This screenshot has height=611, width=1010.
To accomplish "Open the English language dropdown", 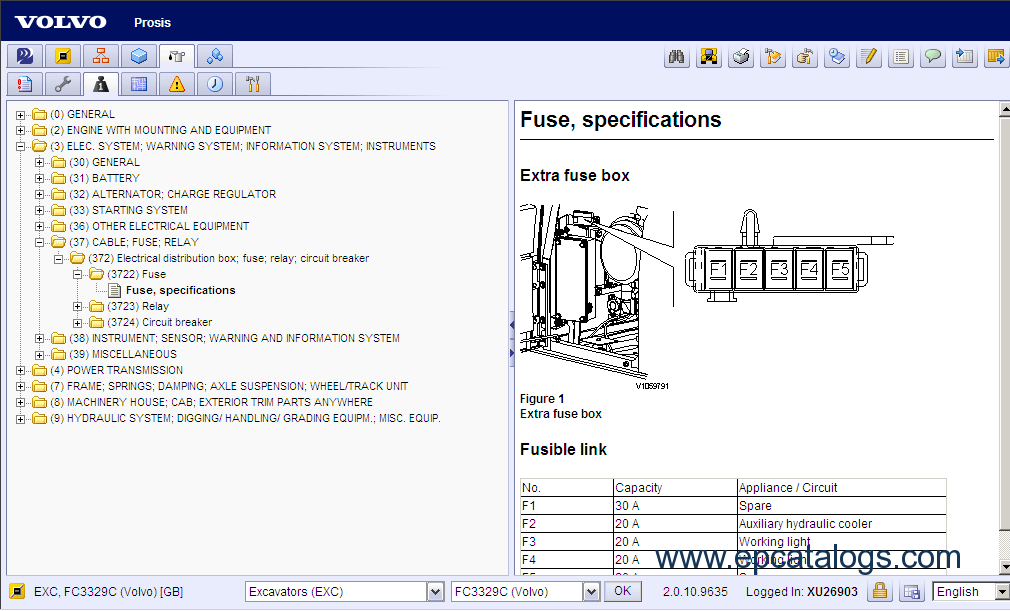I will (1001, 592).
